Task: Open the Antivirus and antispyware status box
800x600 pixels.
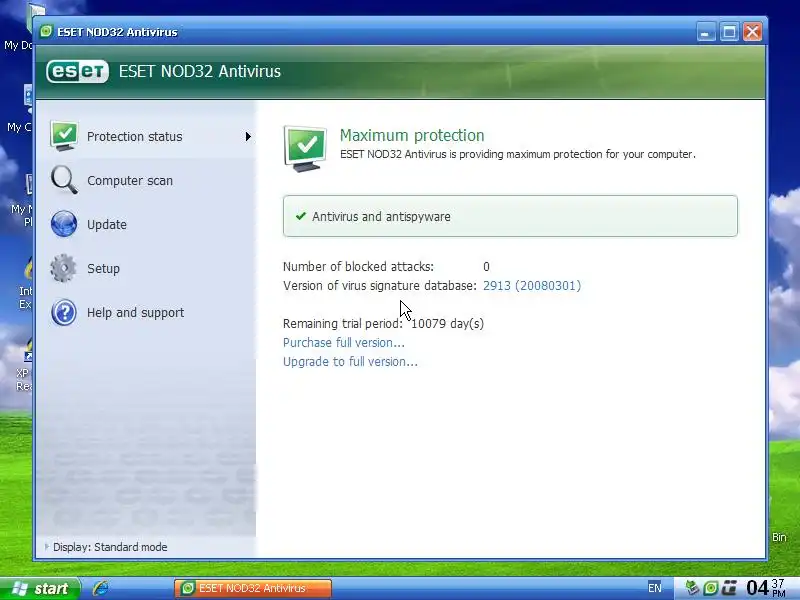Action: point(510,216)
